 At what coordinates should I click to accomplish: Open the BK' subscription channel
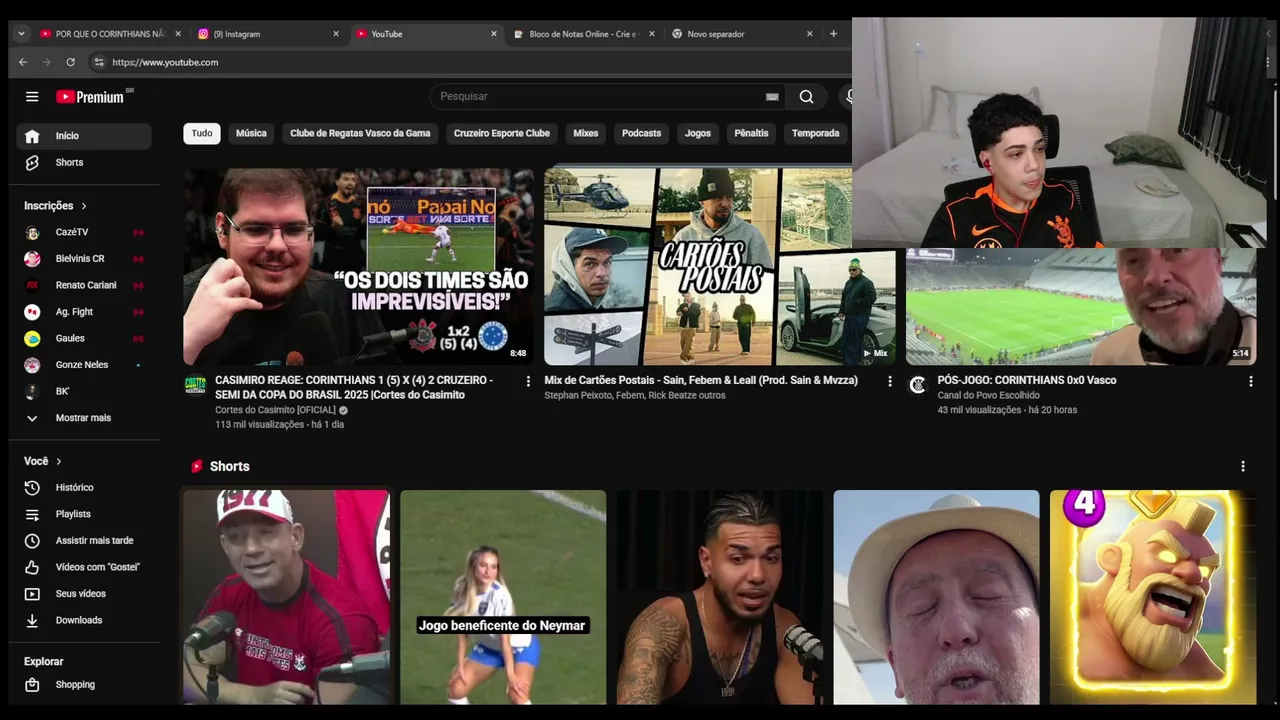[84, 391]
